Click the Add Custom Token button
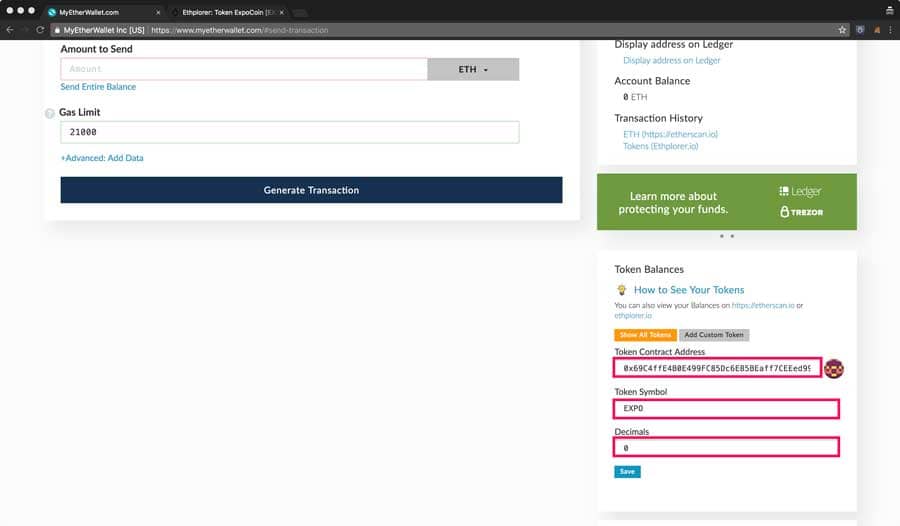Screen dimensions: 900x526 pyautogui.click(x=714, y=335)
